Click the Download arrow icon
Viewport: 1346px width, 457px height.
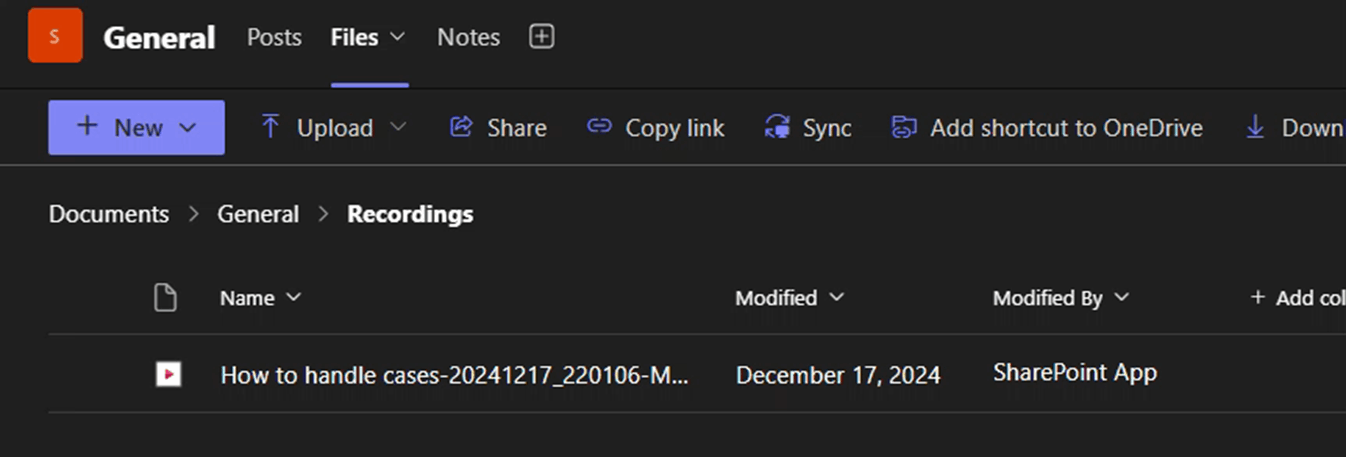point(1255,127)
